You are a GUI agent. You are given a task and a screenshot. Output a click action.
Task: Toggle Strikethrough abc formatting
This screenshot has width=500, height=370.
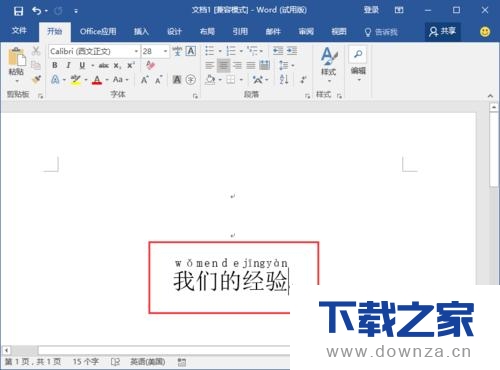[104, 65]
